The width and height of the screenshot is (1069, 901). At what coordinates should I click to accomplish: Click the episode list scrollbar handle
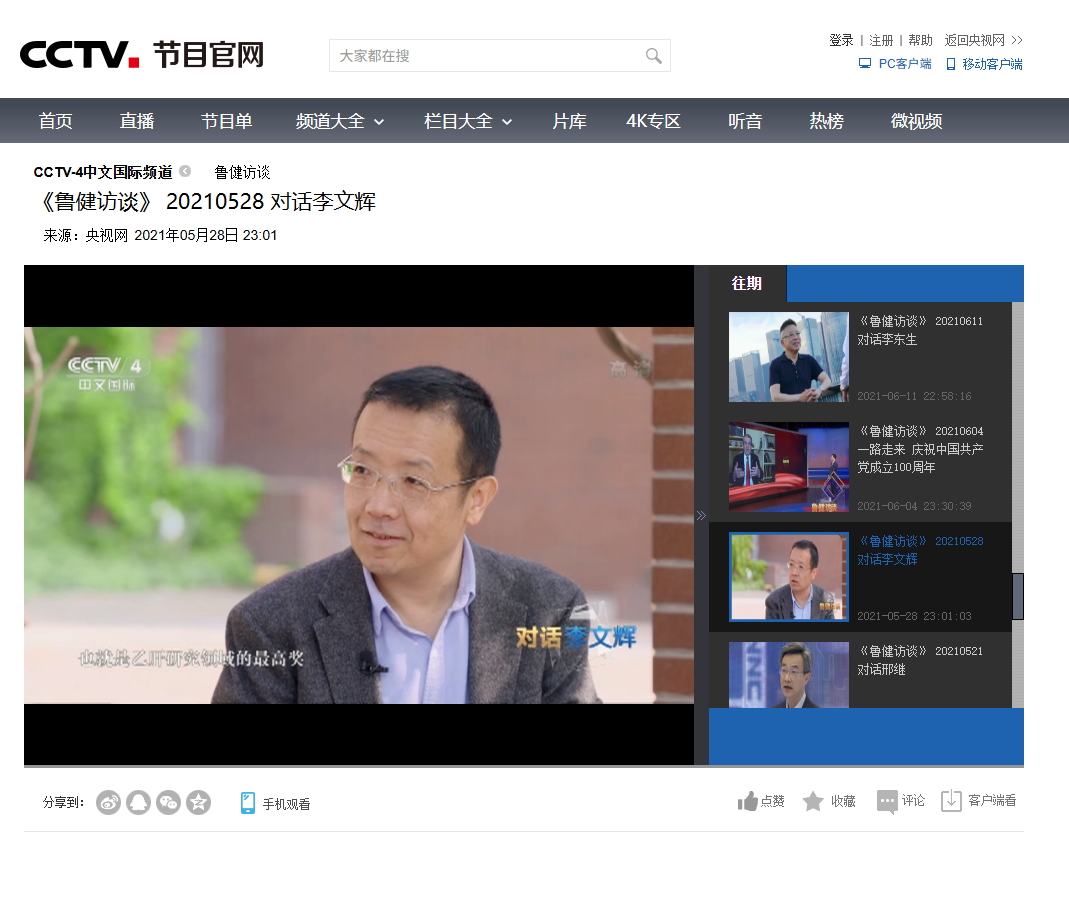pos(1018,596)
